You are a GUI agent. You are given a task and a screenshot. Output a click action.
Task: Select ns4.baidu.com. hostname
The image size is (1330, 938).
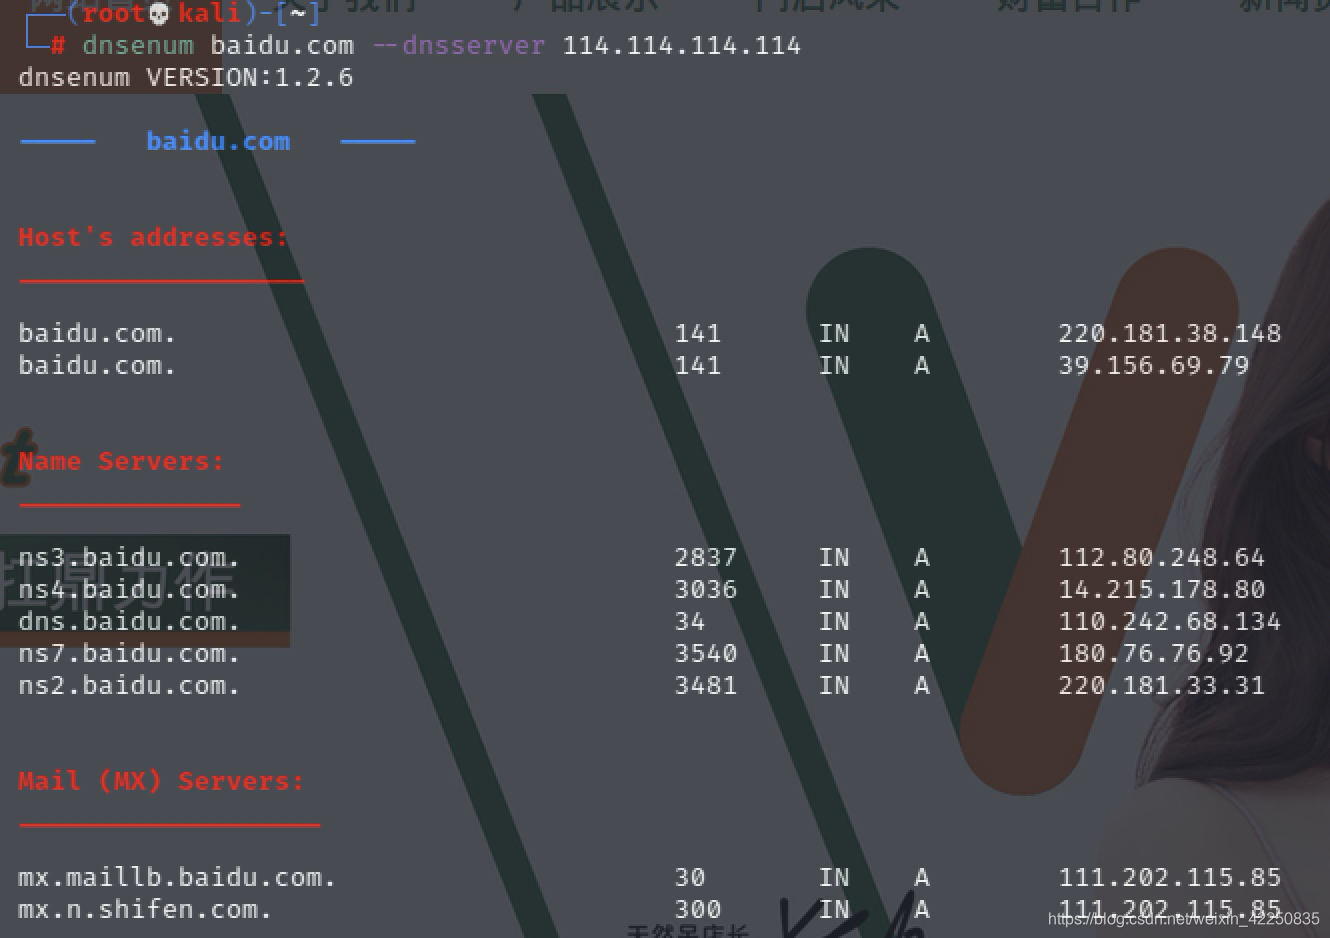pyautogui.click(x=129, y=589)
